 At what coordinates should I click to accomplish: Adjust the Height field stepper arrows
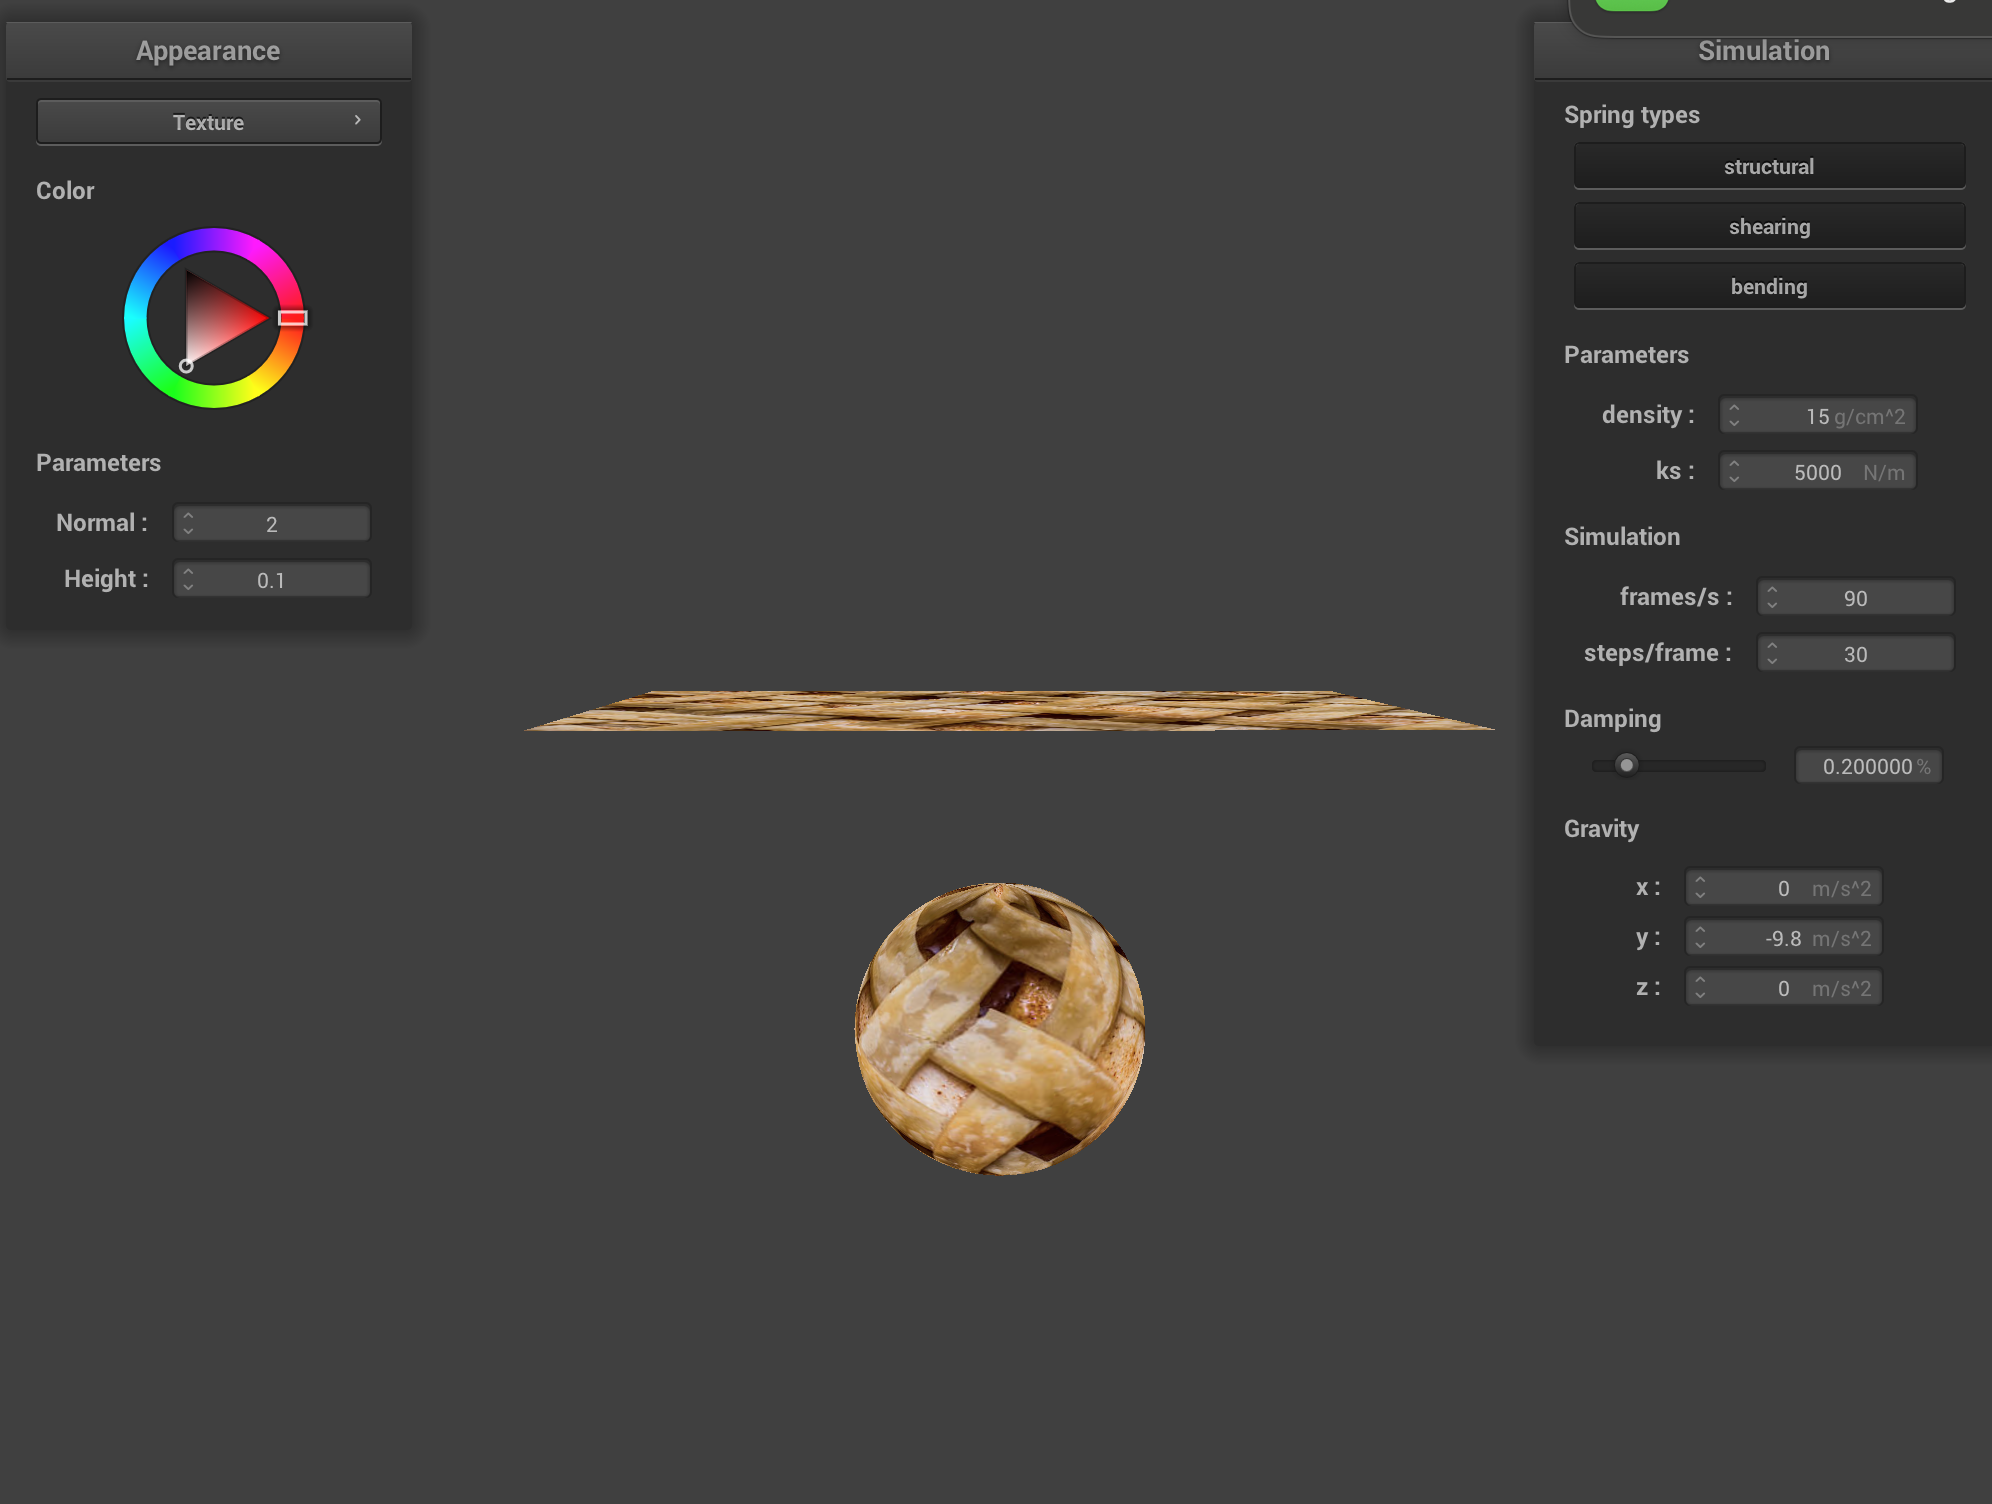tap(188, 579)
